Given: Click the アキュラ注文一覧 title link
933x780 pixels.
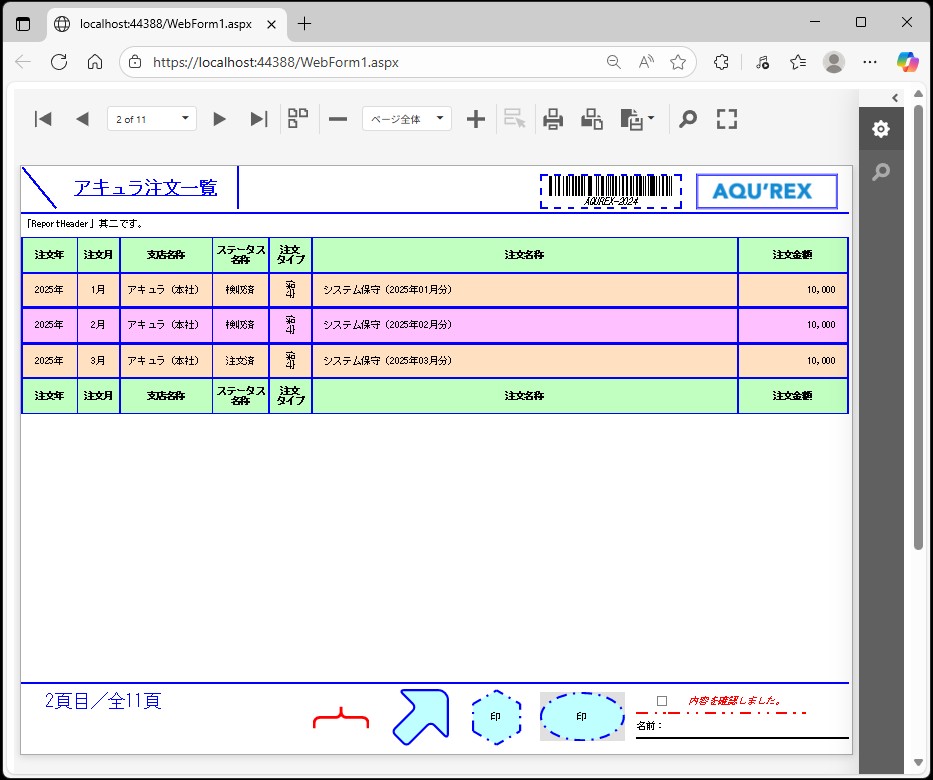Looking at the screenshot, I should [145, 187].
